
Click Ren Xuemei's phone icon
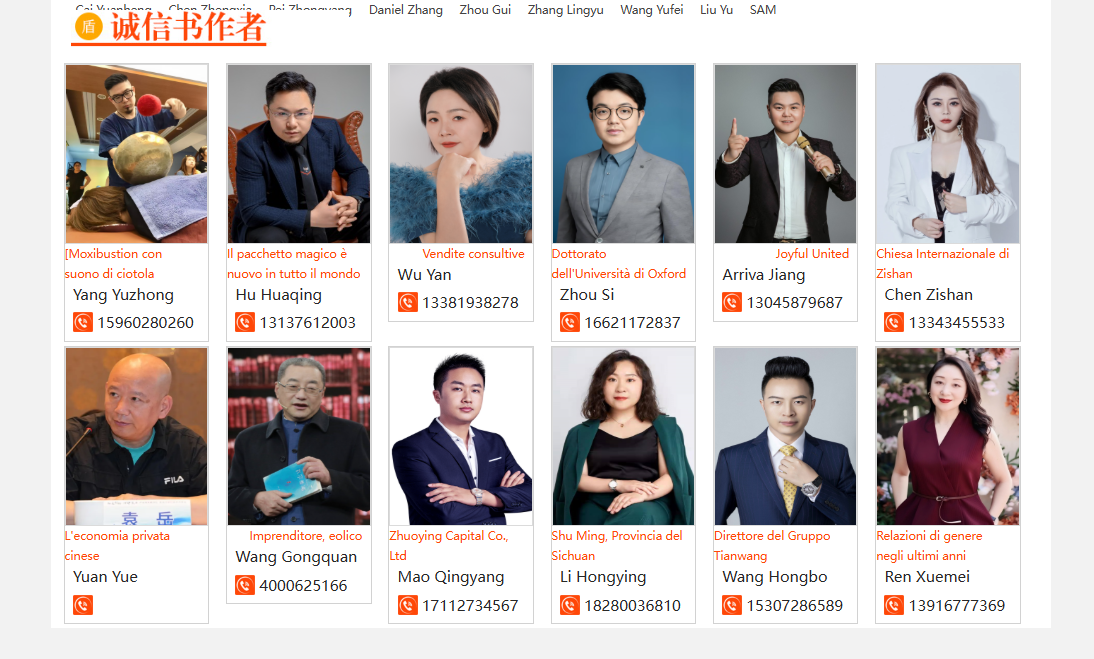(894, 605)
